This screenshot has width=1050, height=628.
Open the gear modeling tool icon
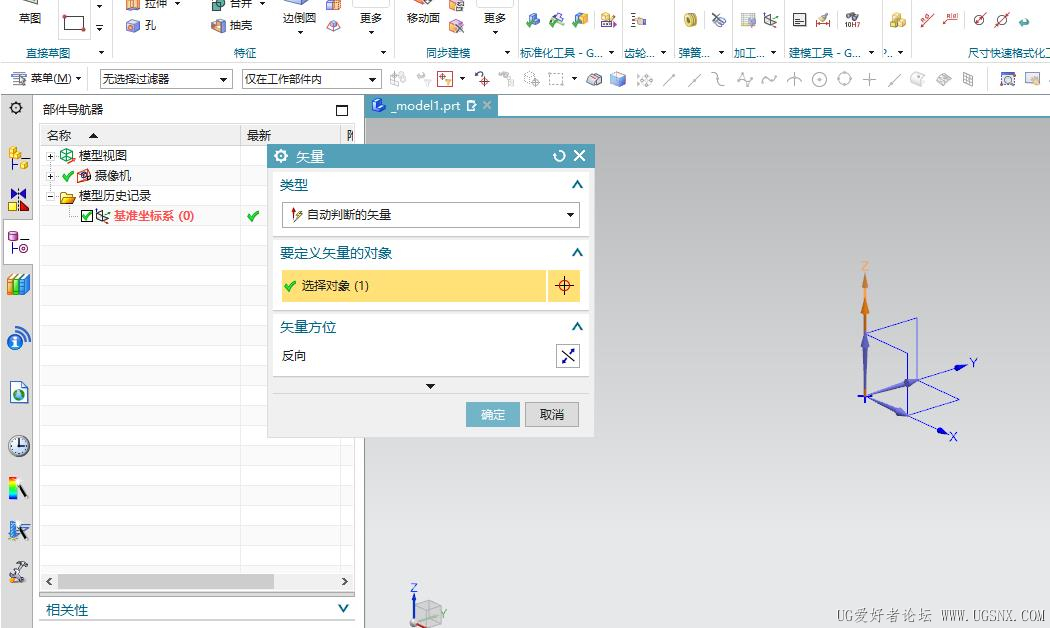click(638, 21)
